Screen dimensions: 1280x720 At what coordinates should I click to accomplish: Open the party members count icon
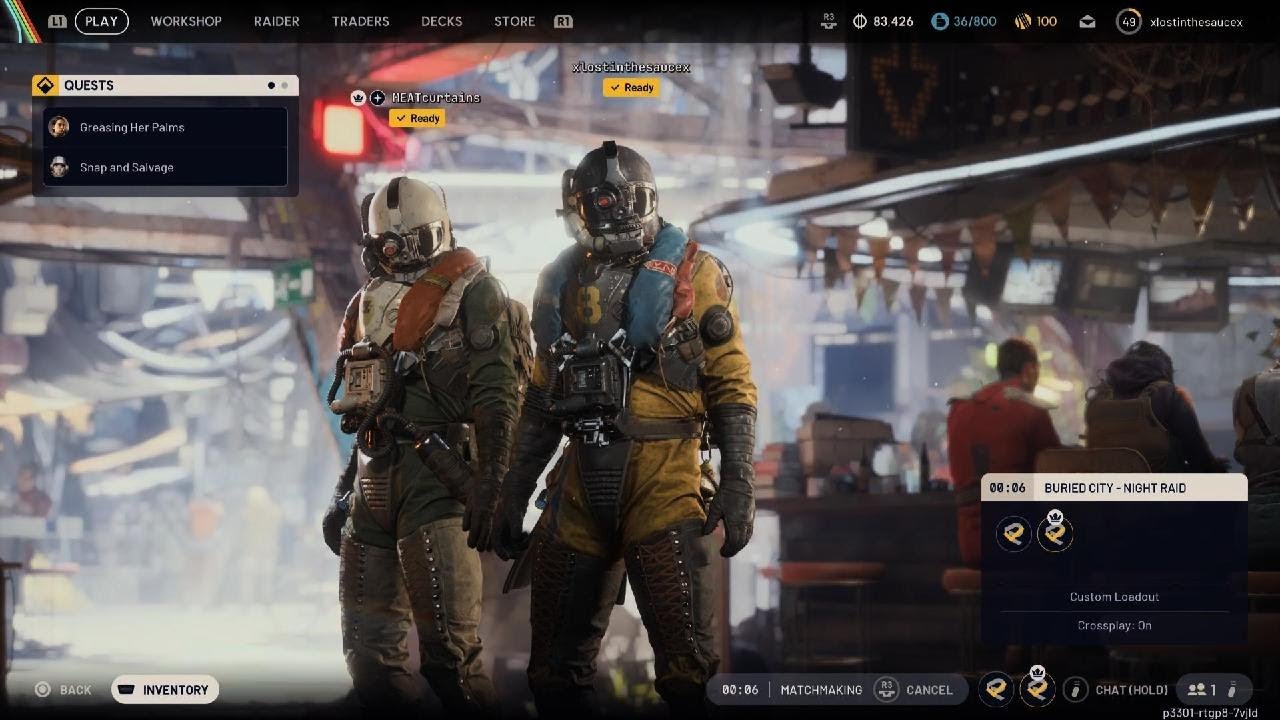coord(1201,689)
